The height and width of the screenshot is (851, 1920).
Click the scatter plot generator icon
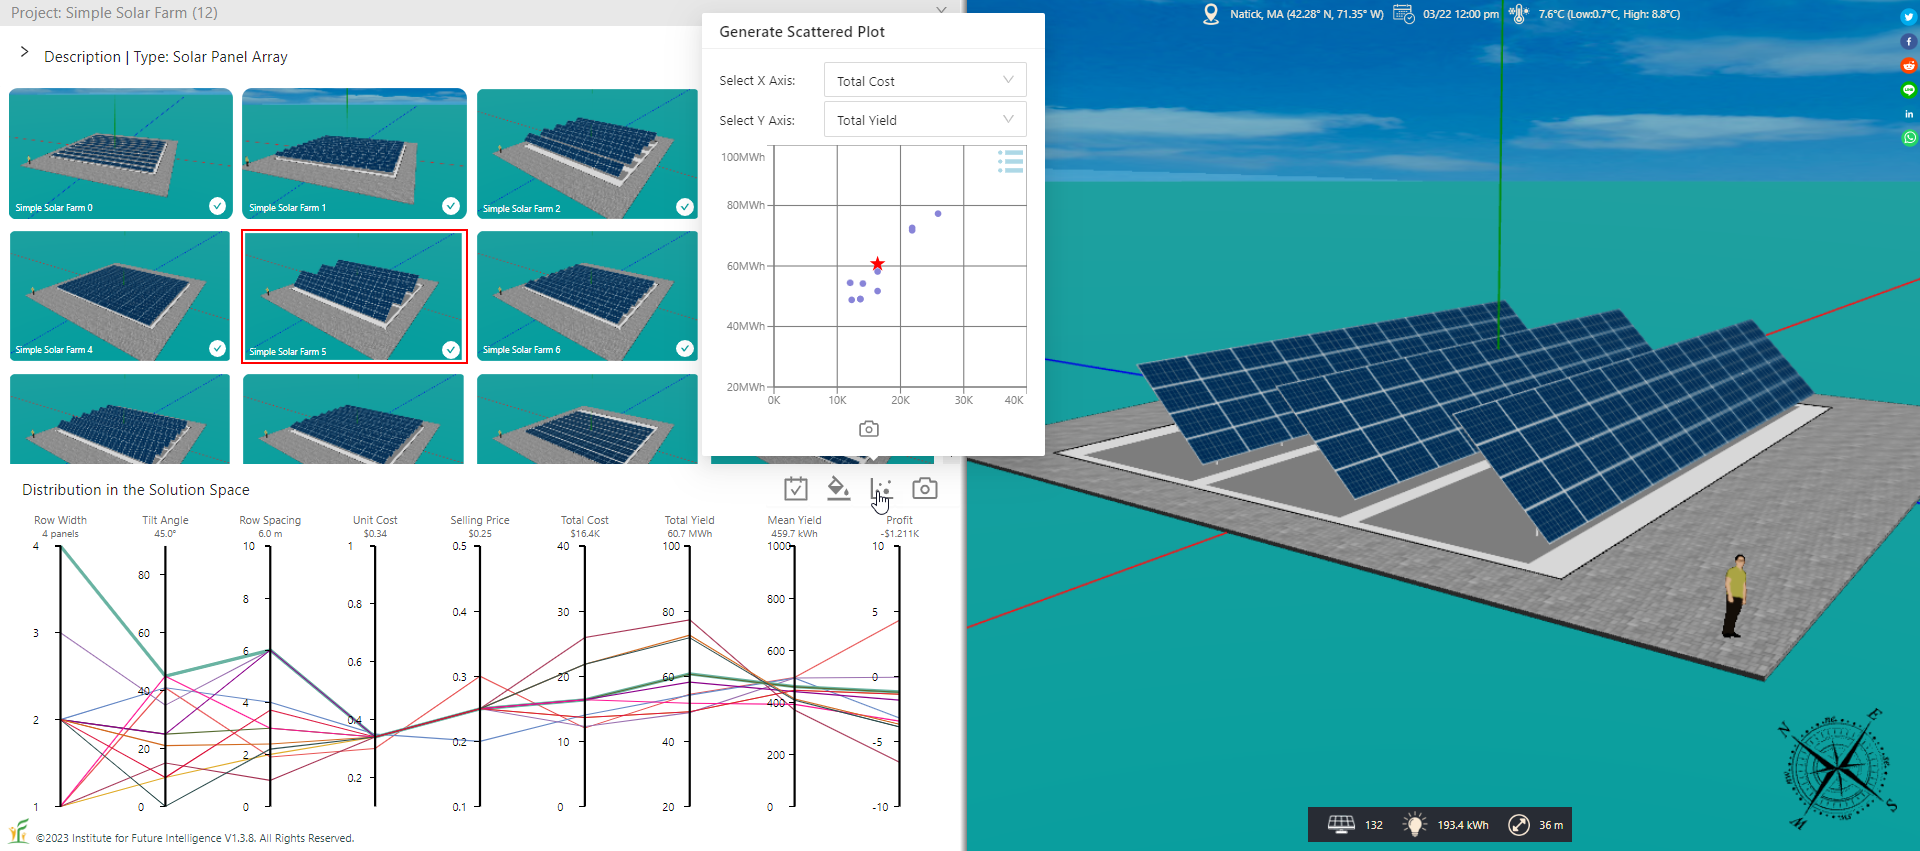[x=881, y=489]
